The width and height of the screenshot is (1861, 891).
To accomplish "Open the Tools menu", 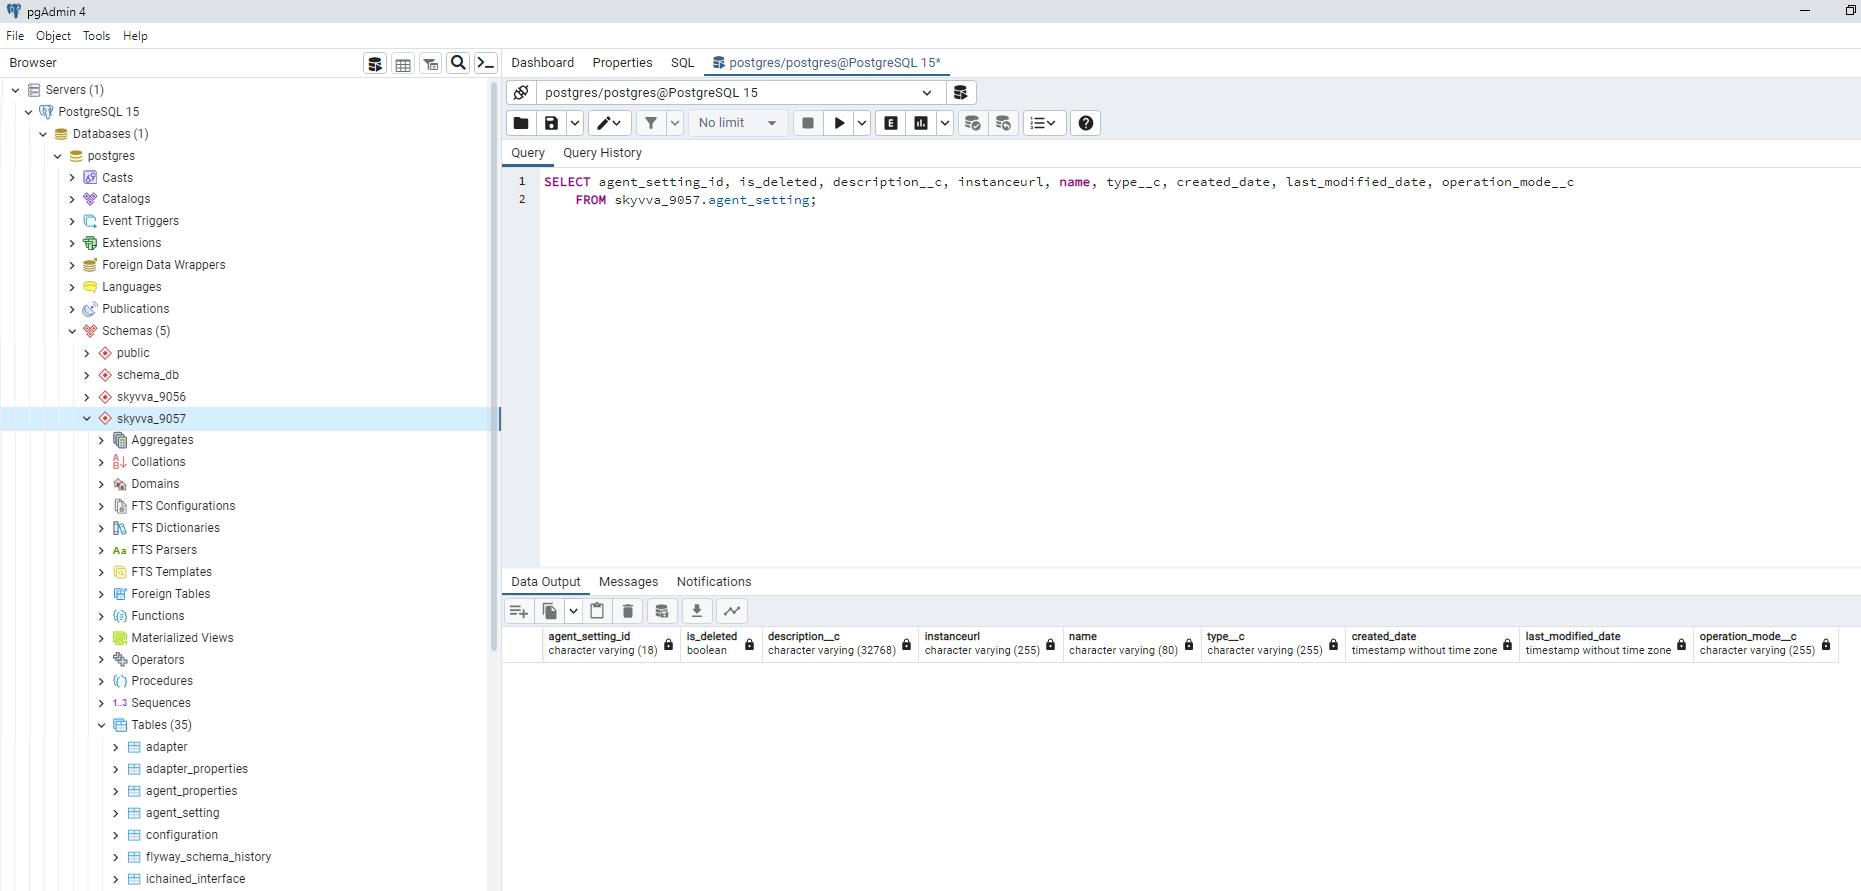I will click(96, 36).
